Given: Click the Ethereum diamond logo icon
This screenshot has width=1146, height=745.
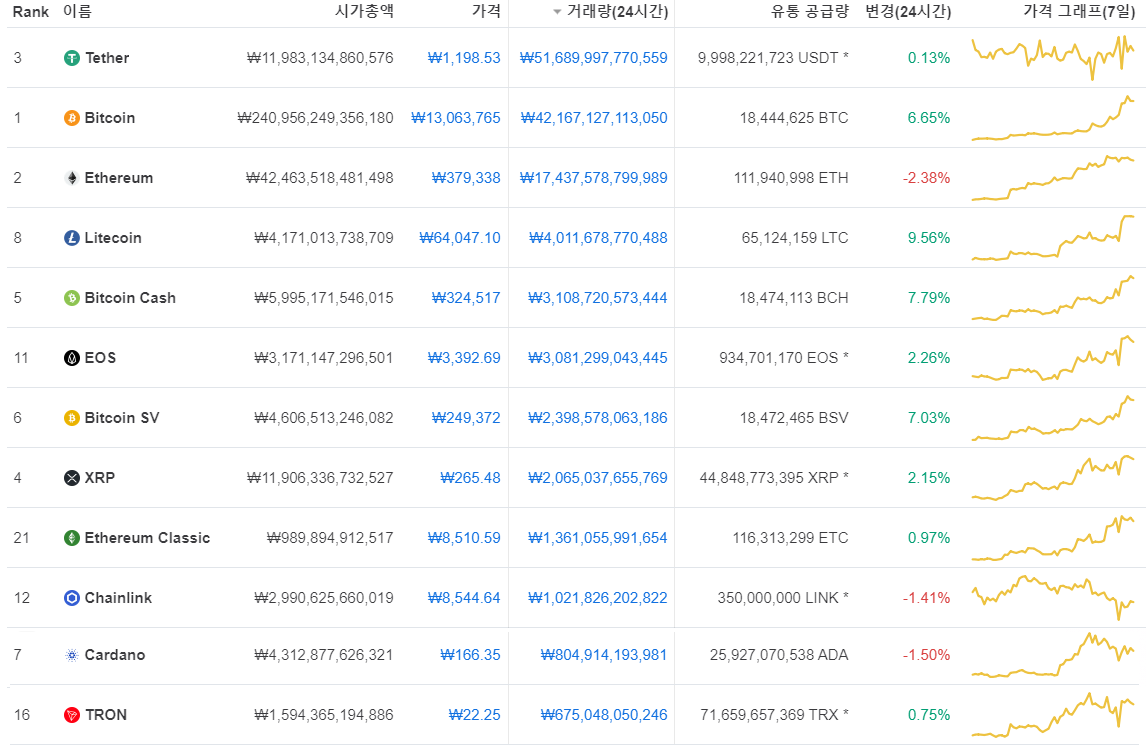Looking at the screenshot, I should coord(72,178).
